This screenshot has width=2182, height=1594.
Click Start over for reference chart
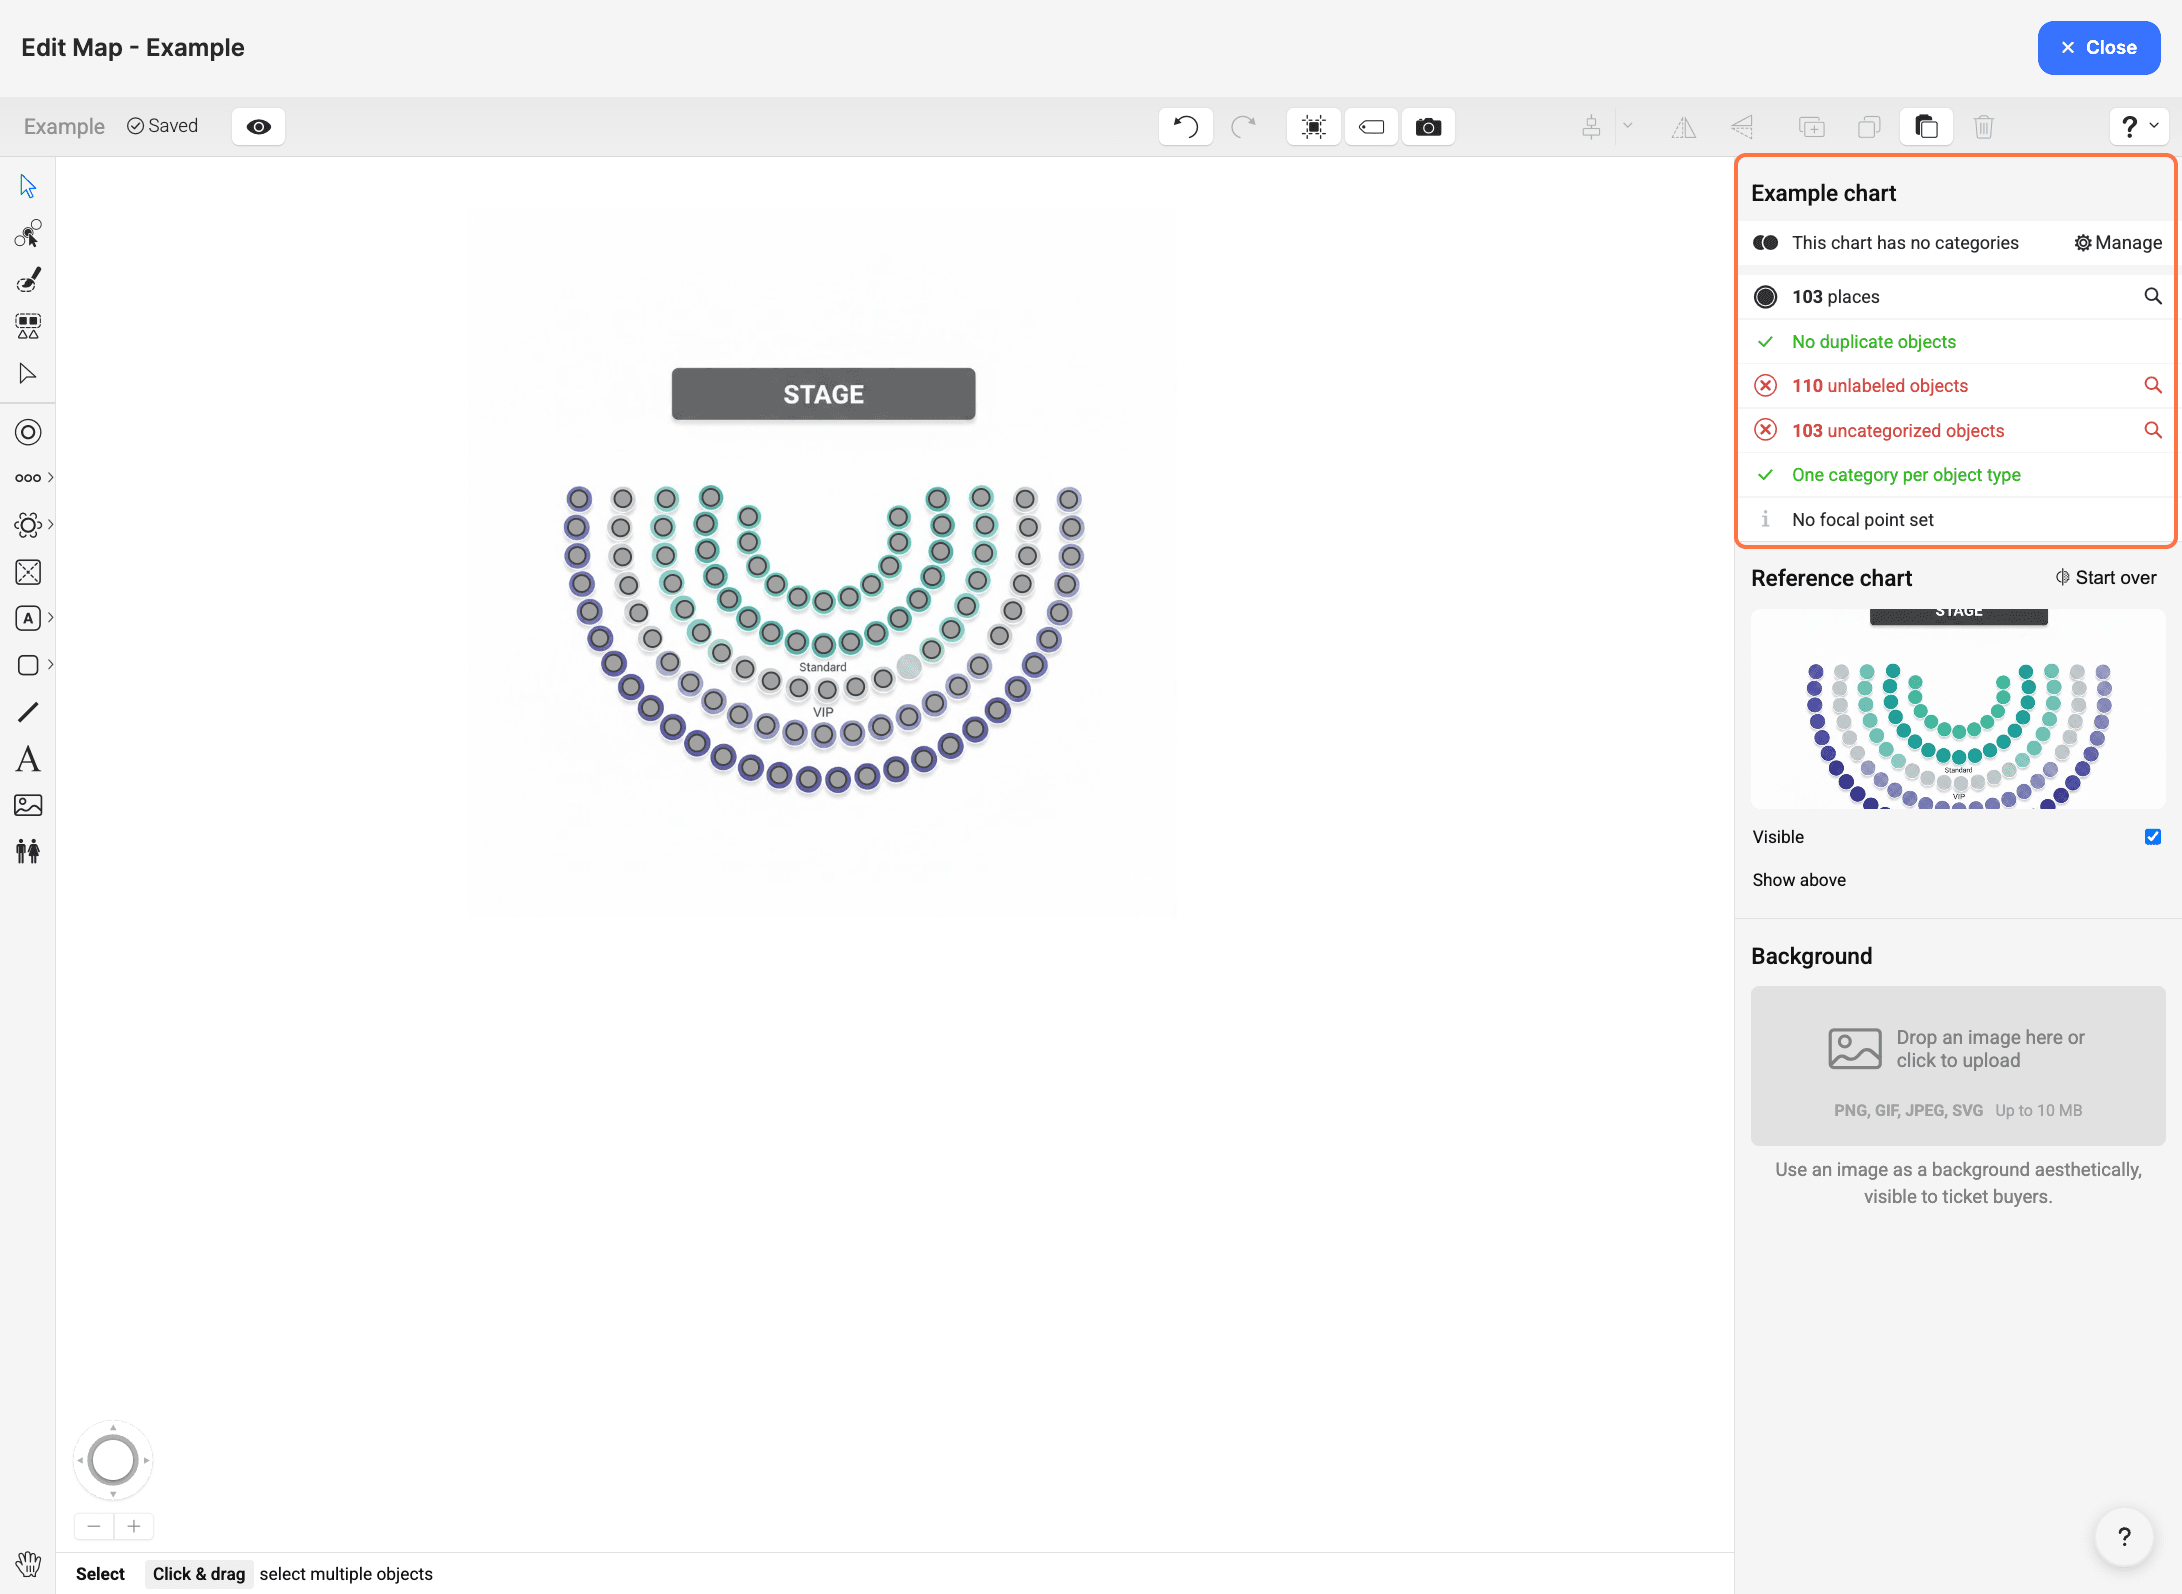tap(2106, 578)
